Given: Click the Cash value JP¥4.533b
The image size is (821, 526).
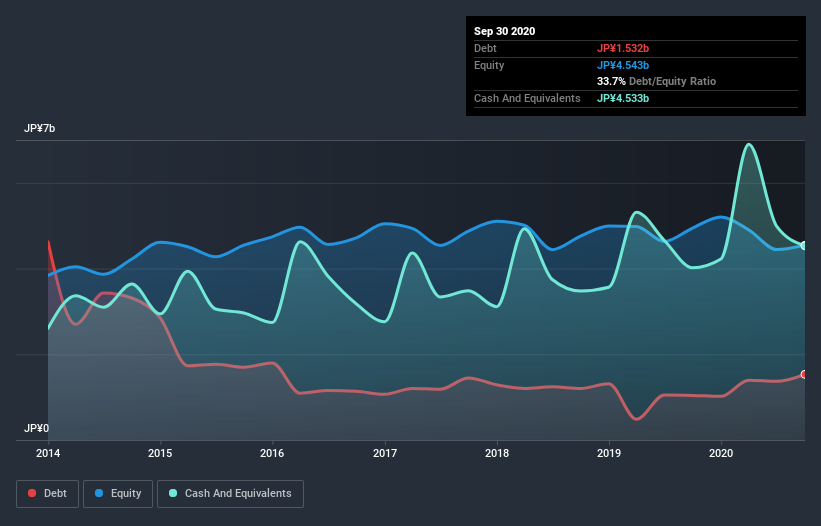Looking at the screenshot, I should pos(623,98).
